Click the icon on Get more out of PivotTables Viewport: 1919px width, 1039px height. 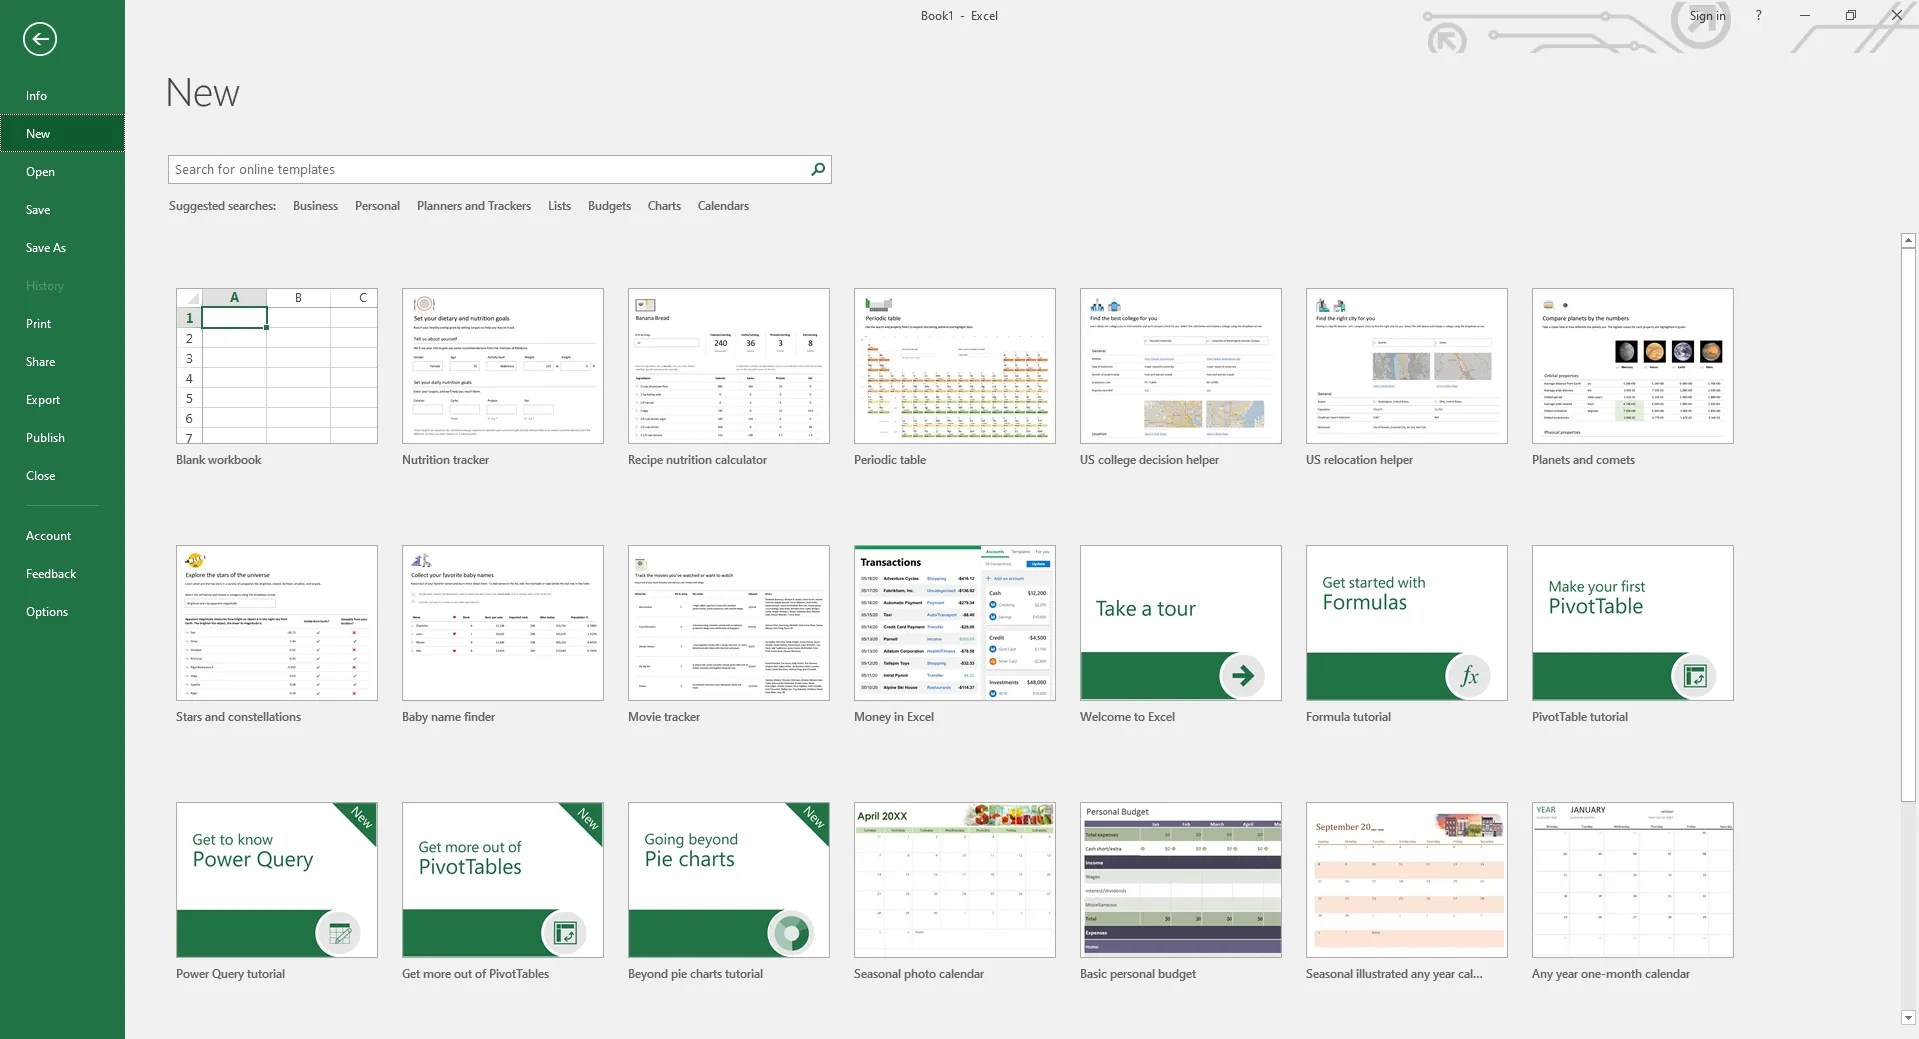tap(564, 933)
